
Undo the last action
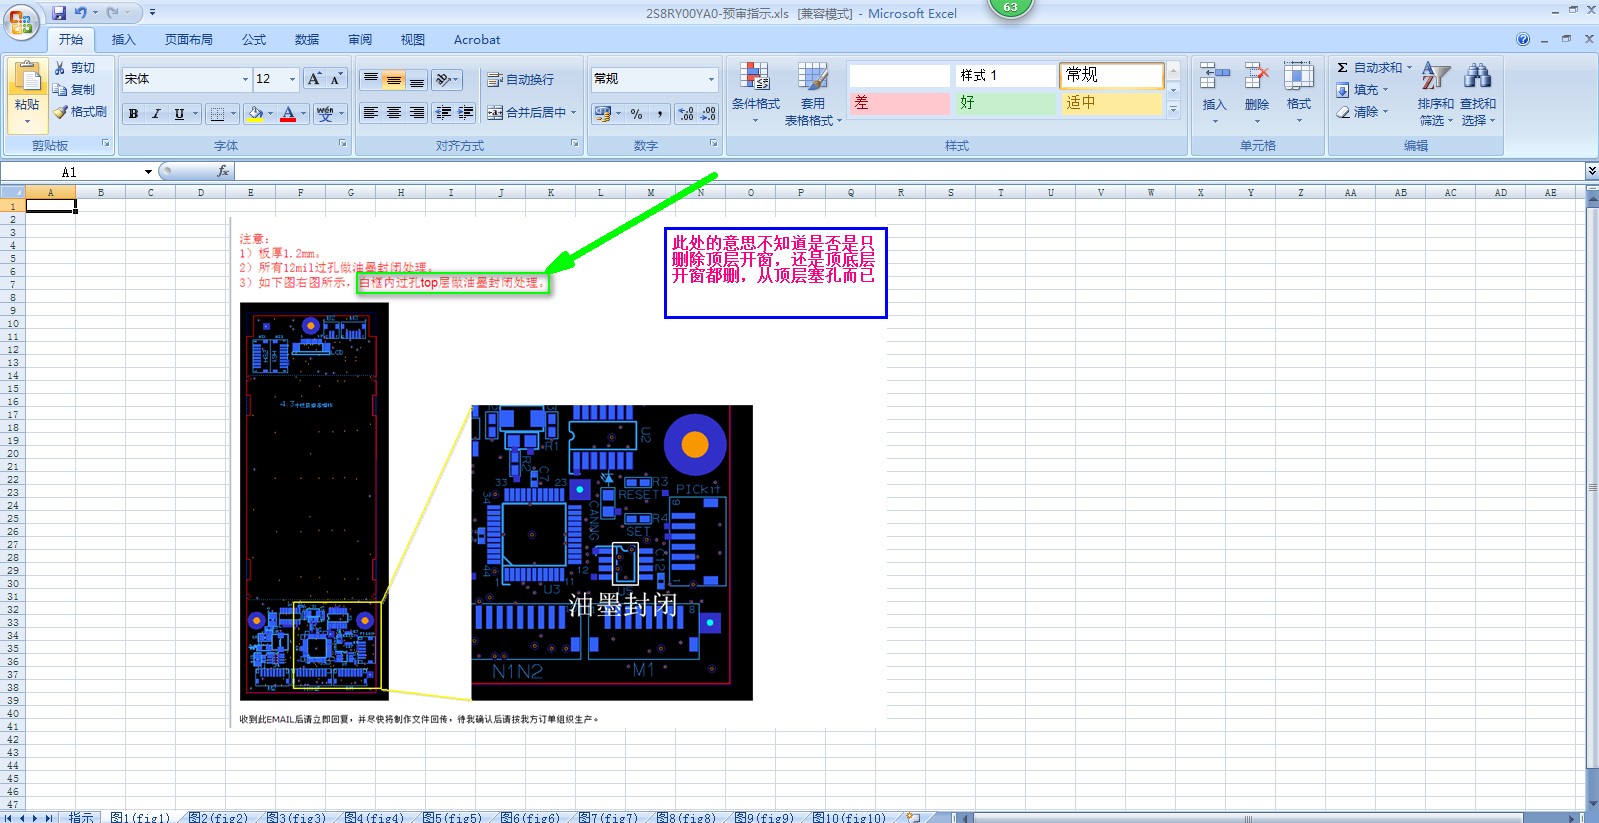(x=80, y=13)
